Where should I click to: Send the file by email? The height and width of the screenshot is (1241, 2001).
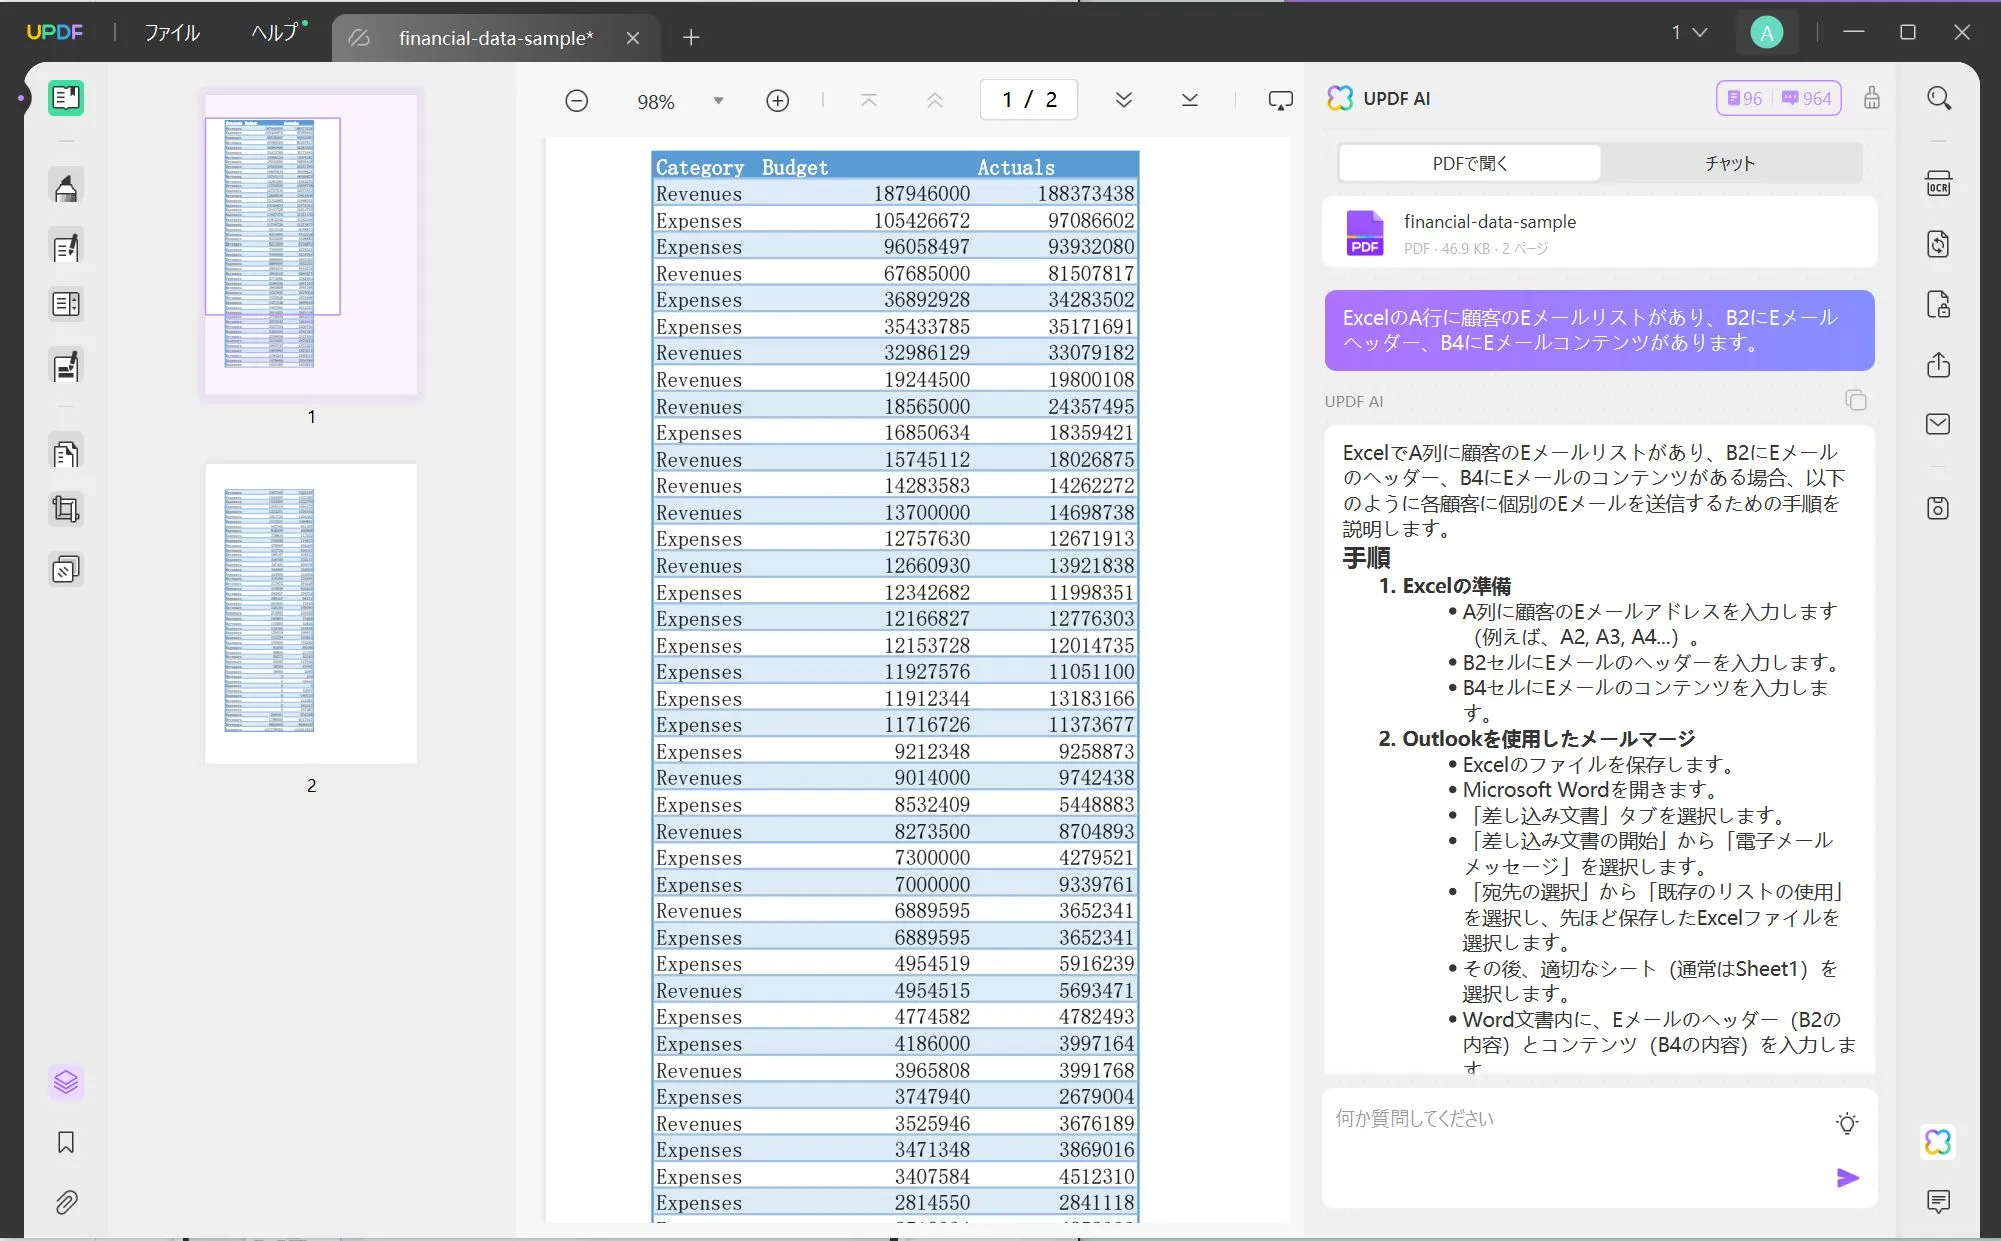(1938, 424)
